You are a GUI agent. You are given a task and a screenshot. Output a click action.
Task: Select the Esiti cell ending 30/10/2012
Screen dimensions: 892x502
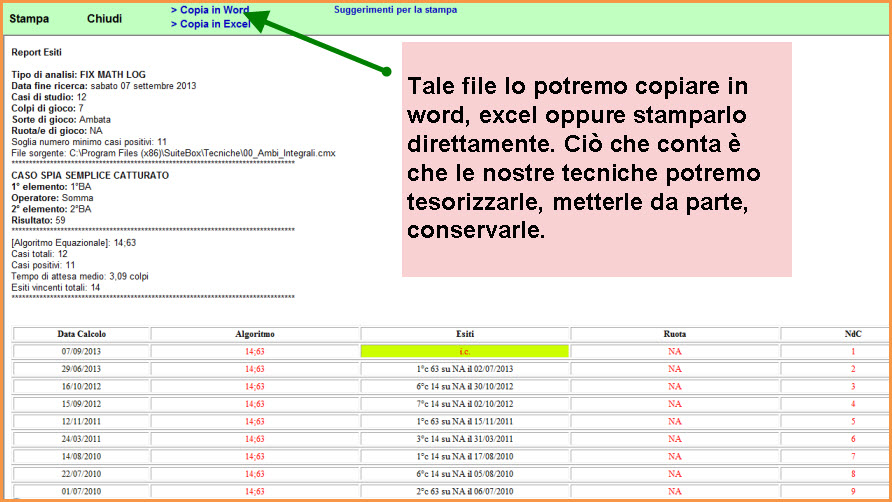(x=464, y=386)
